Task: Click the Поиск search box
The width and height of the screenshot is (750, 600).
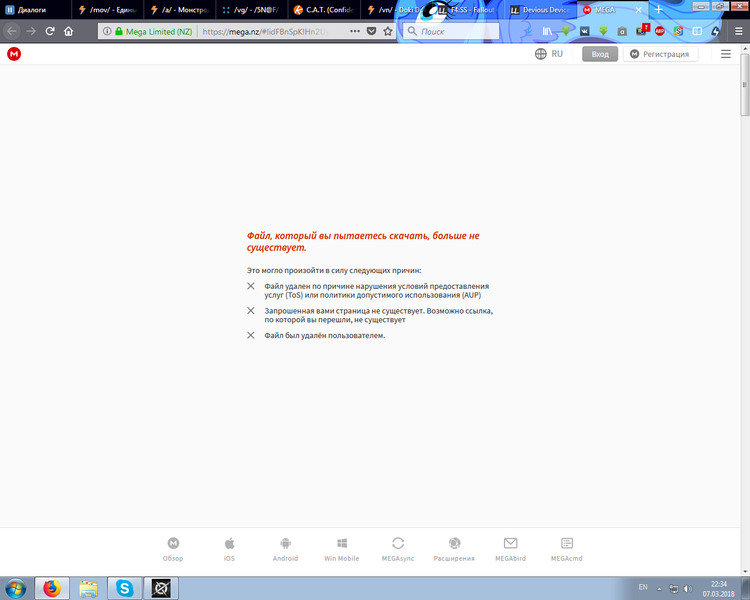Action: click(452, 31)
